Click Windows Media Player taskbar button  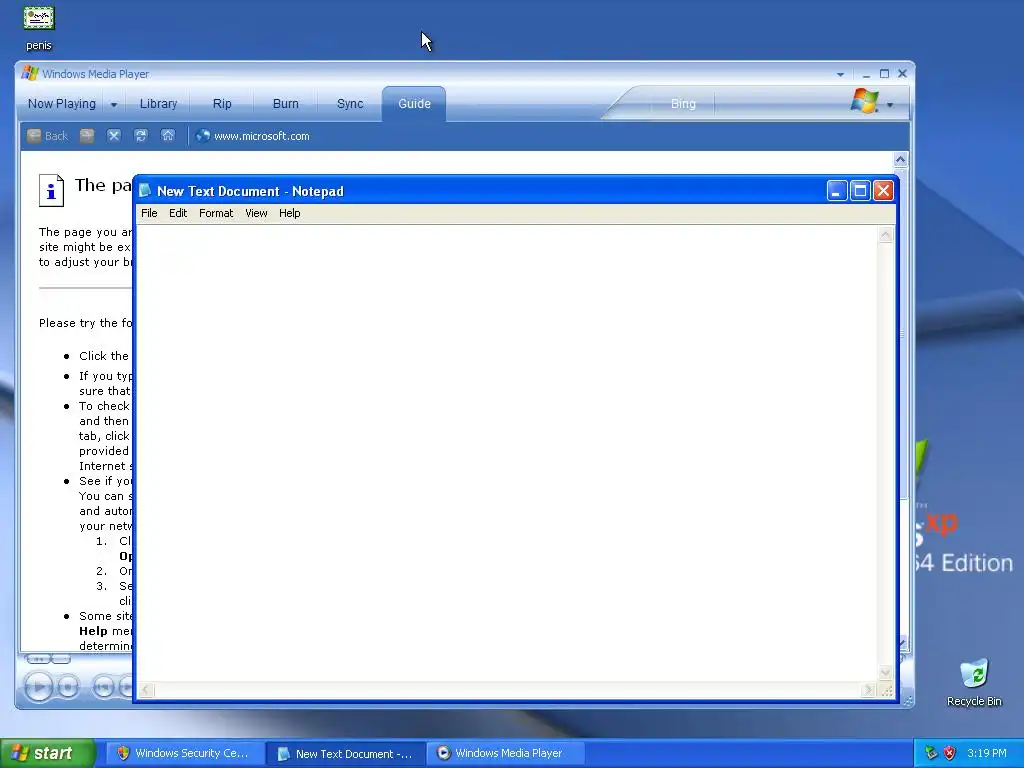(506, 753)
